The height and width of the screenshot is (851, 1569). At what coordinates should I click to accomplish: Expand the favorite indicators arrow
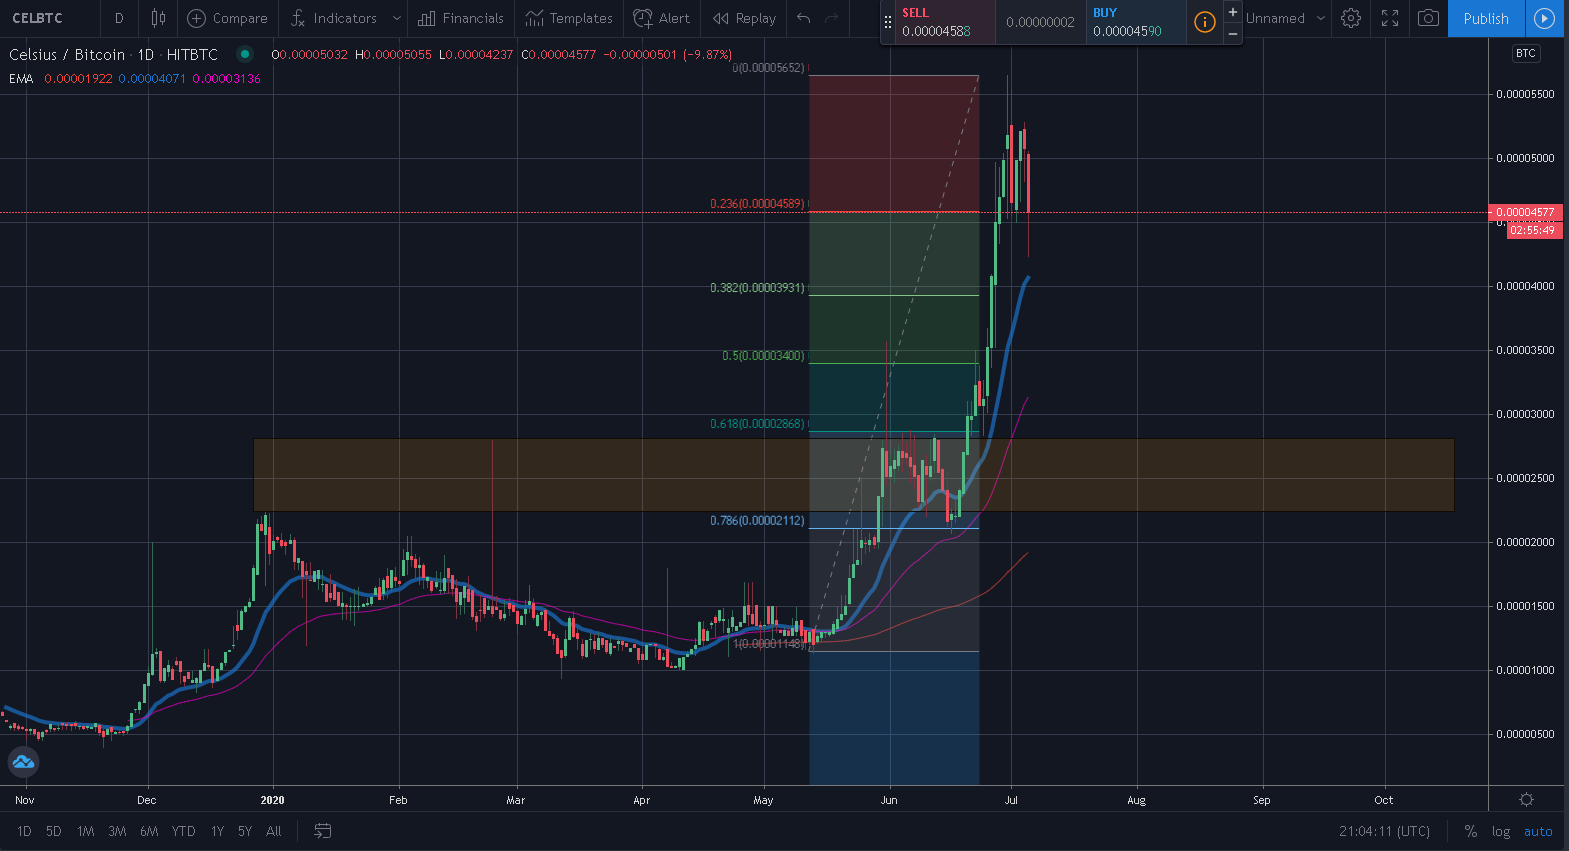coord(397,18)
